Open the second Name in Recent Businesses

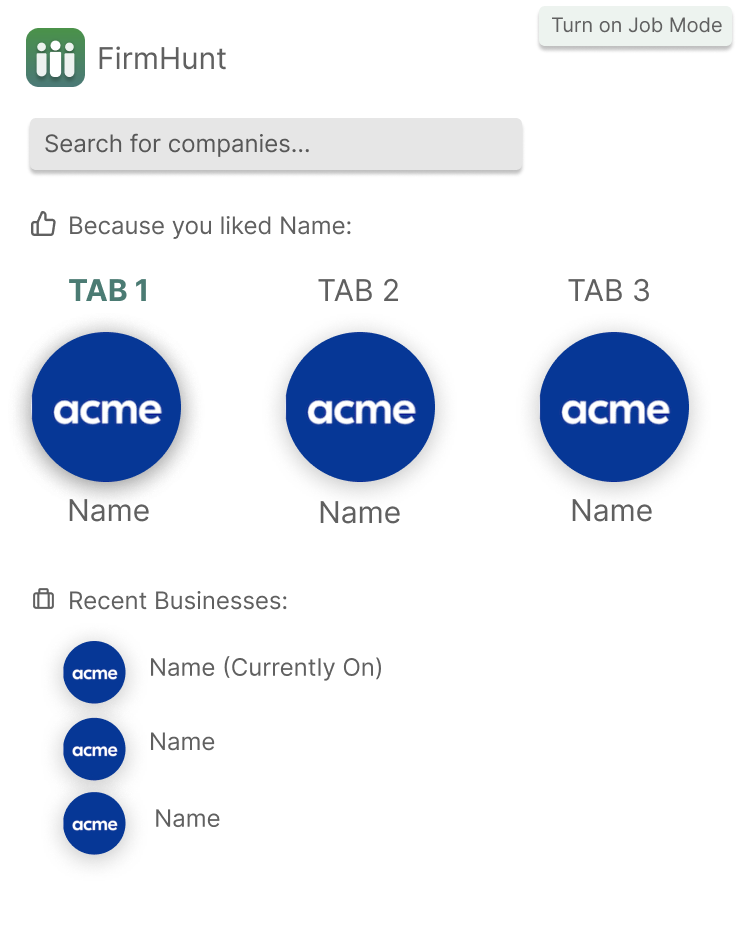[x=182, y=741]
